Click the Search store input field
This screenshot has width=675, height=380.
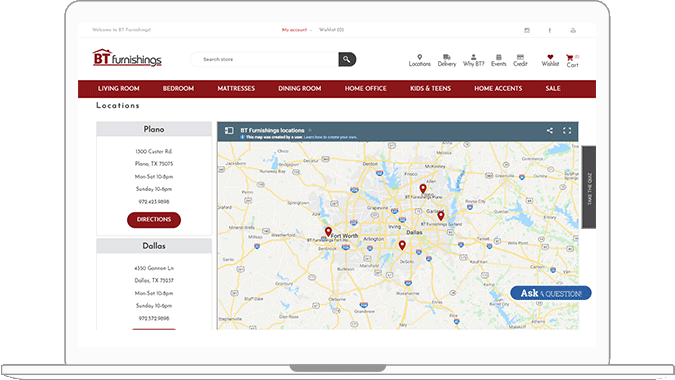pos(265,59)
